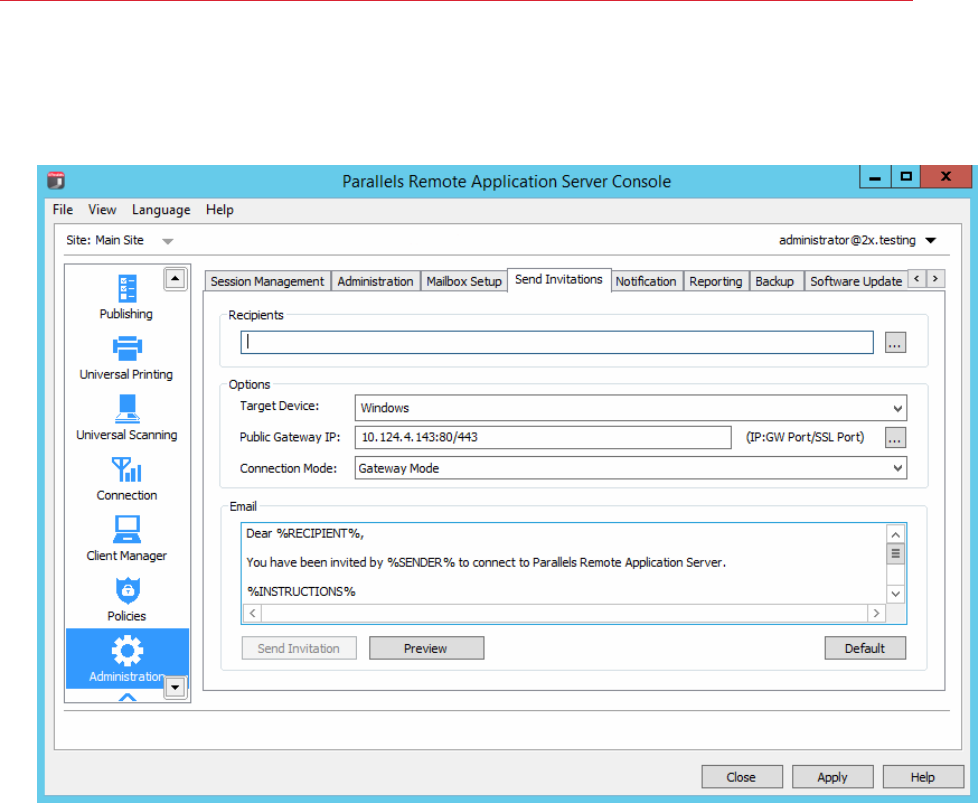The image size is (978, 803).
Task: Switch to Session Management tab
Action: pyautogui.click(x=268, y=281)
